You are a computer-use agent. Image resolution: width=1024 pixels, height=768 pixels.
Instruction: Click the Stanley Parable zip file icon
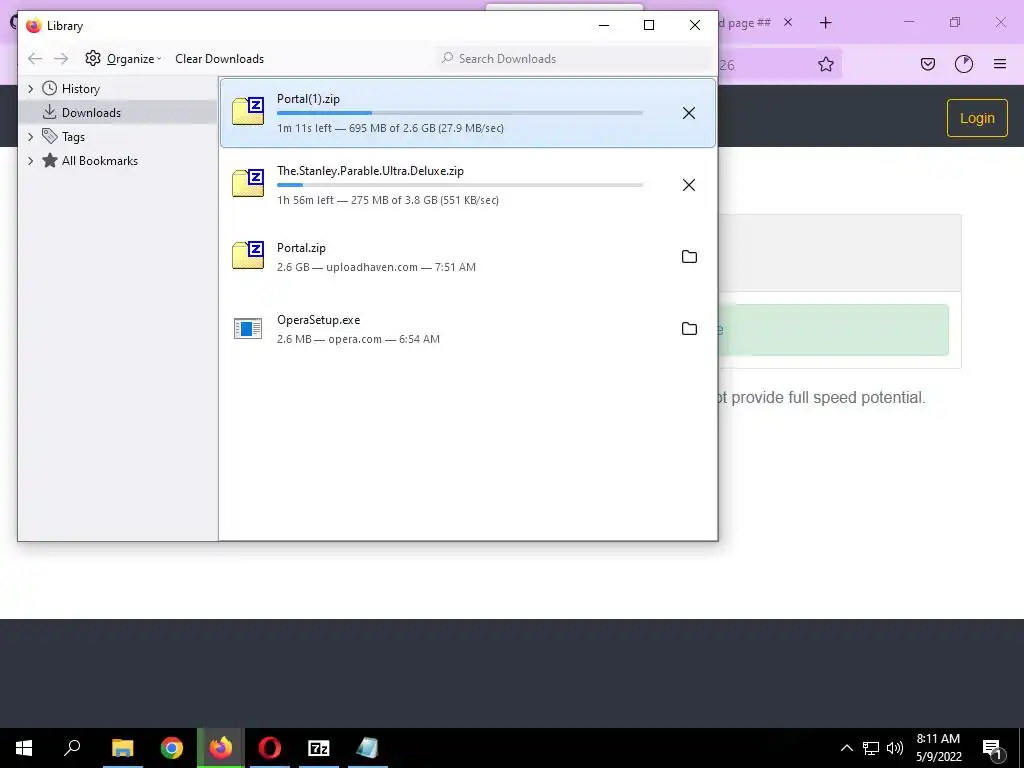(x=248, y=183)
